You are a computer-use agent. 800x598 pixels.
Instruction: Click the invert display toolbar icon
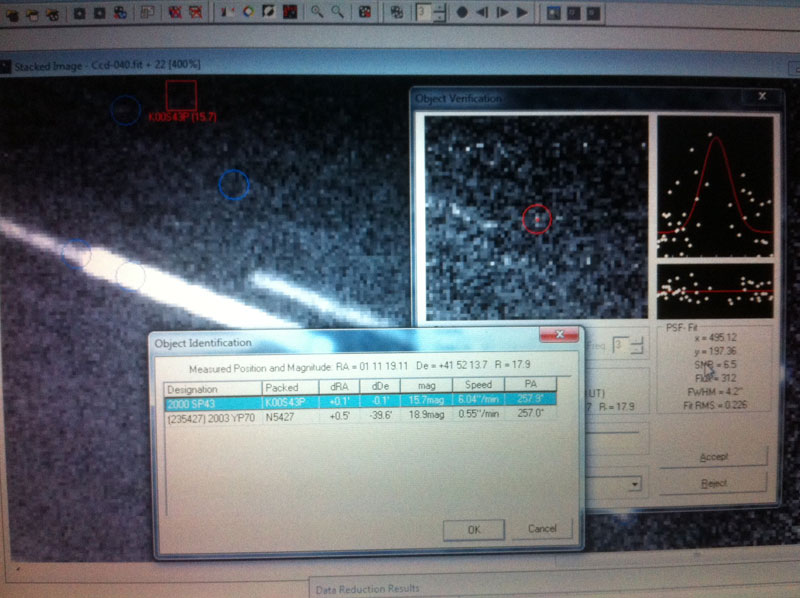tap(268, 13)
